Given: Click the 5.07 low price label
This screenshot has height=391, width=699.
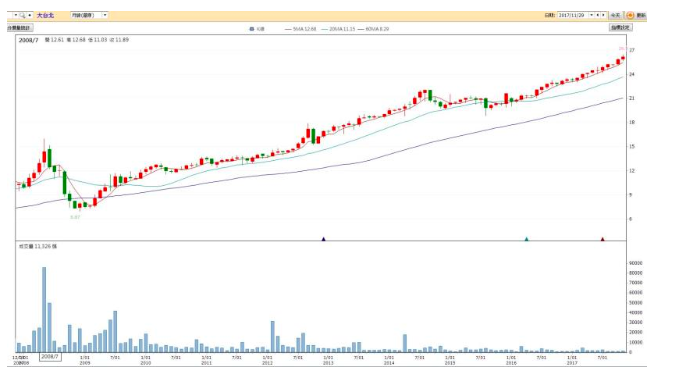Looking at the screenshot, I should point(75,217).
